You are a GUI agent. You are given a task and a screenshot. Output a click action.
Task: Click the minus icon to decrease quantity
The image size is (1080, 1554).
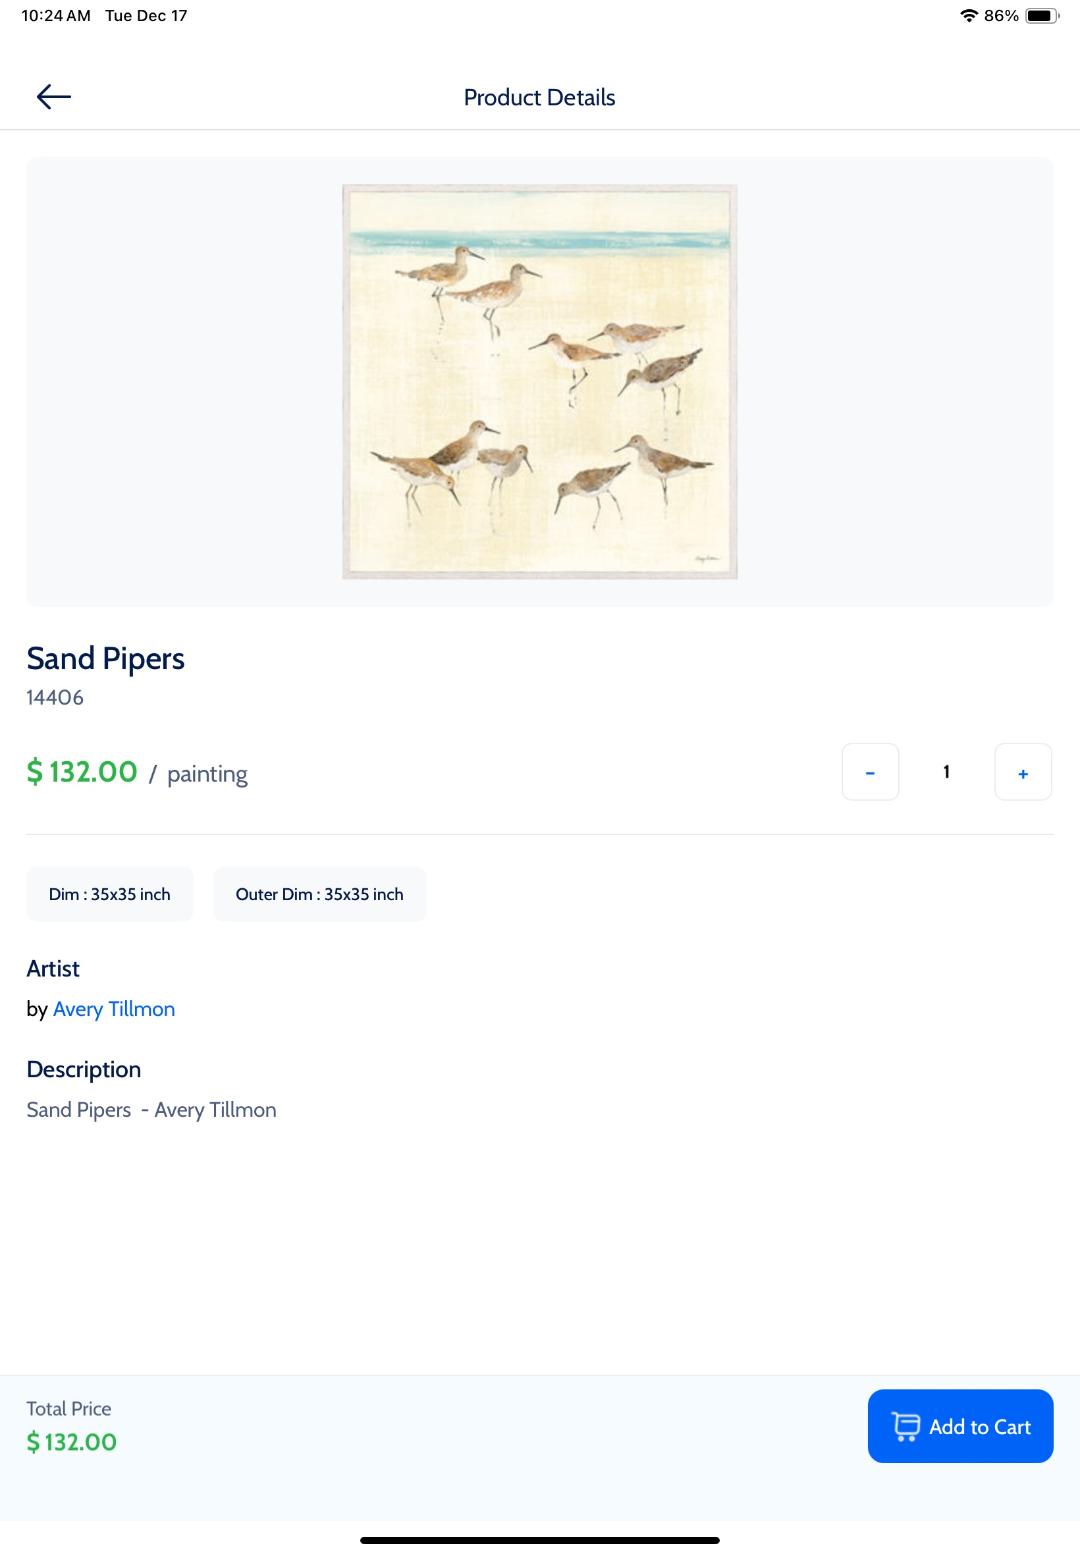tap(869, 771)
